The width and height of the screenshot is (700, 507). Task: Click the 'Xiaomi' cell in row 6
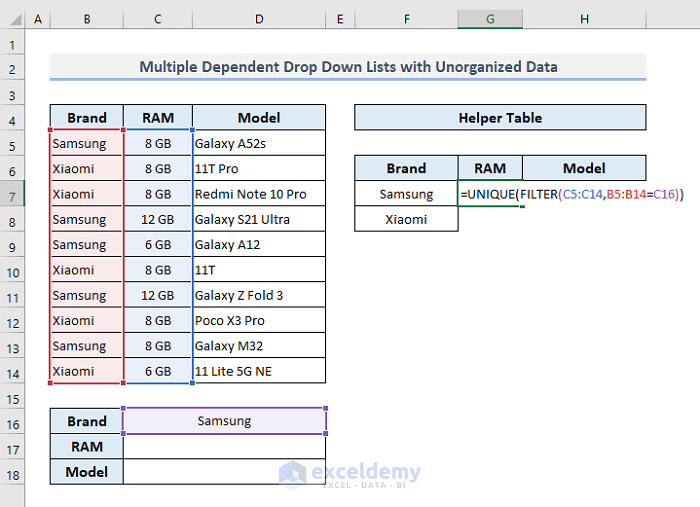point(87,169)
